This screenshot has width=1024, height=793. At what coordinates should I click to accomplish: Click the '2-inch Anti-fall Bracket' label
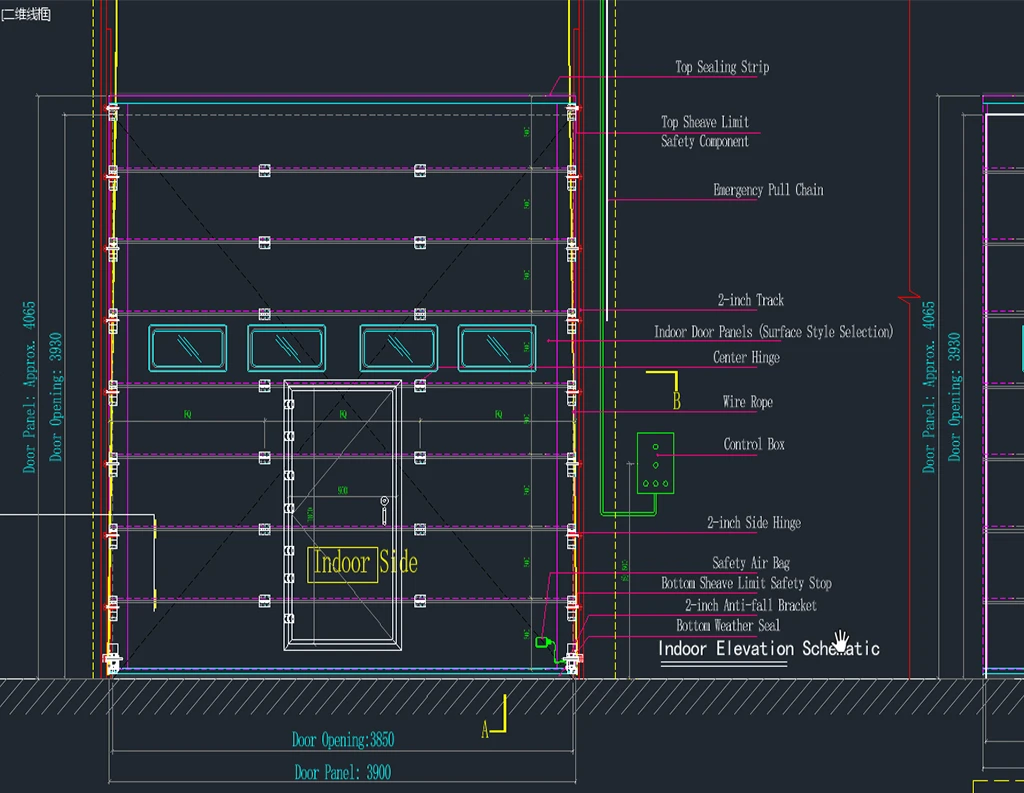[x=750, y=605]
